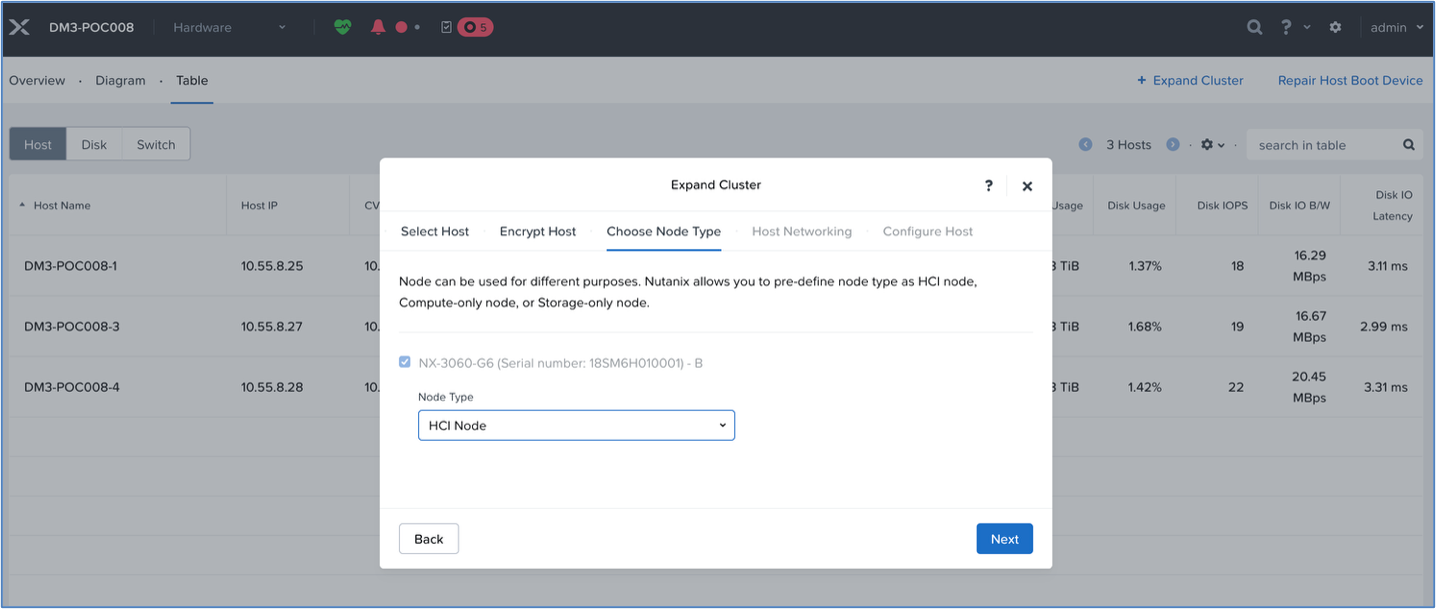Click host IP 10.55.8.27
The image size is (1436, 609).
click(272, 327)
